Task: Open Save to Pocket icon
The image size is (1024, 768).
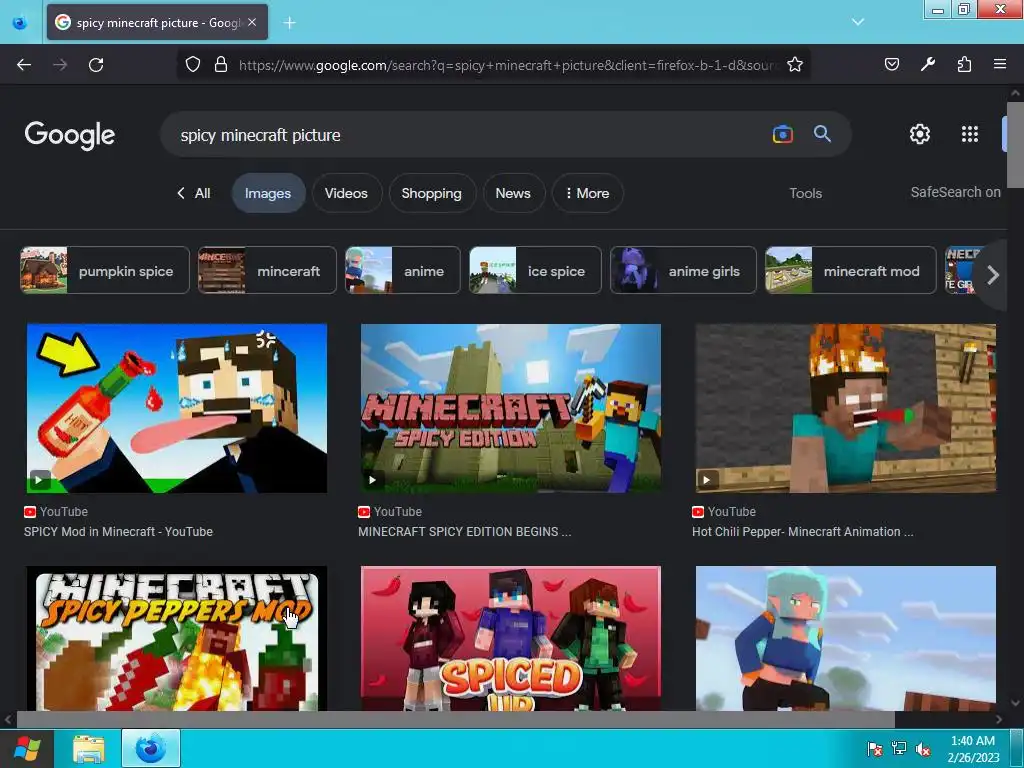Action: pos(892,64)
